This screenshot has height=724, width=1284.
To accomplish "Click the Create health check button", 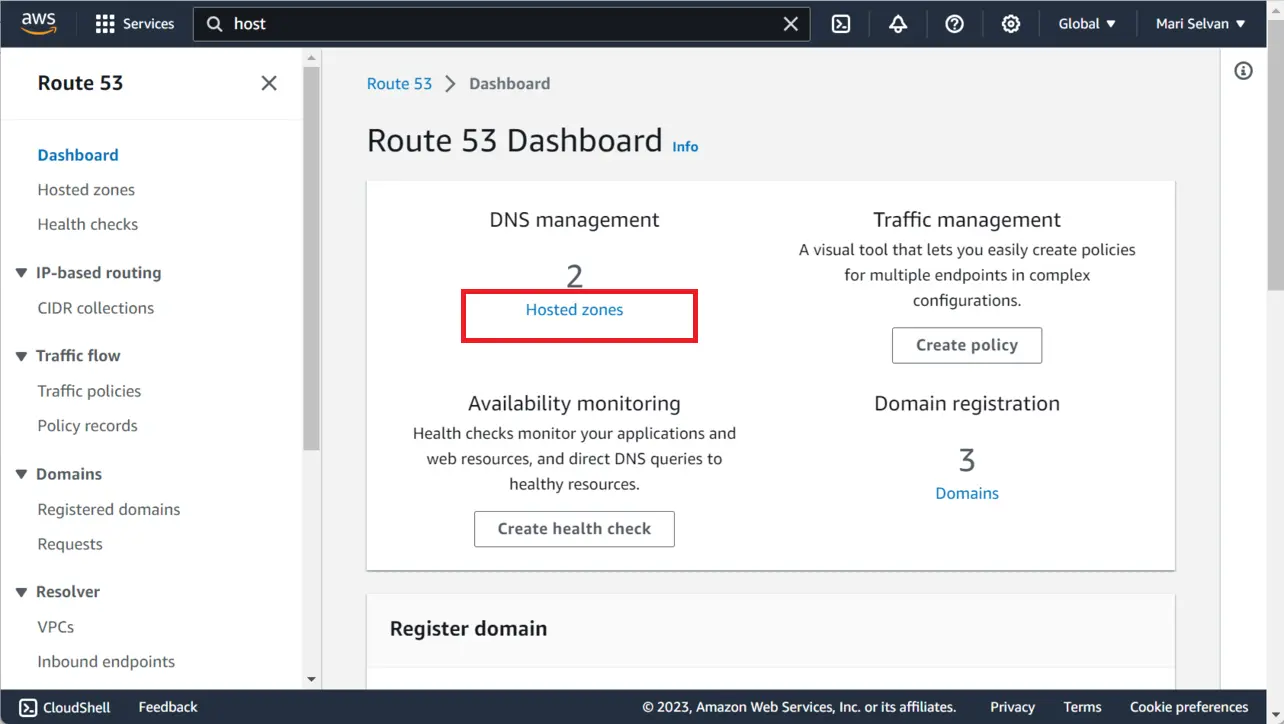I will pos(574,529).
